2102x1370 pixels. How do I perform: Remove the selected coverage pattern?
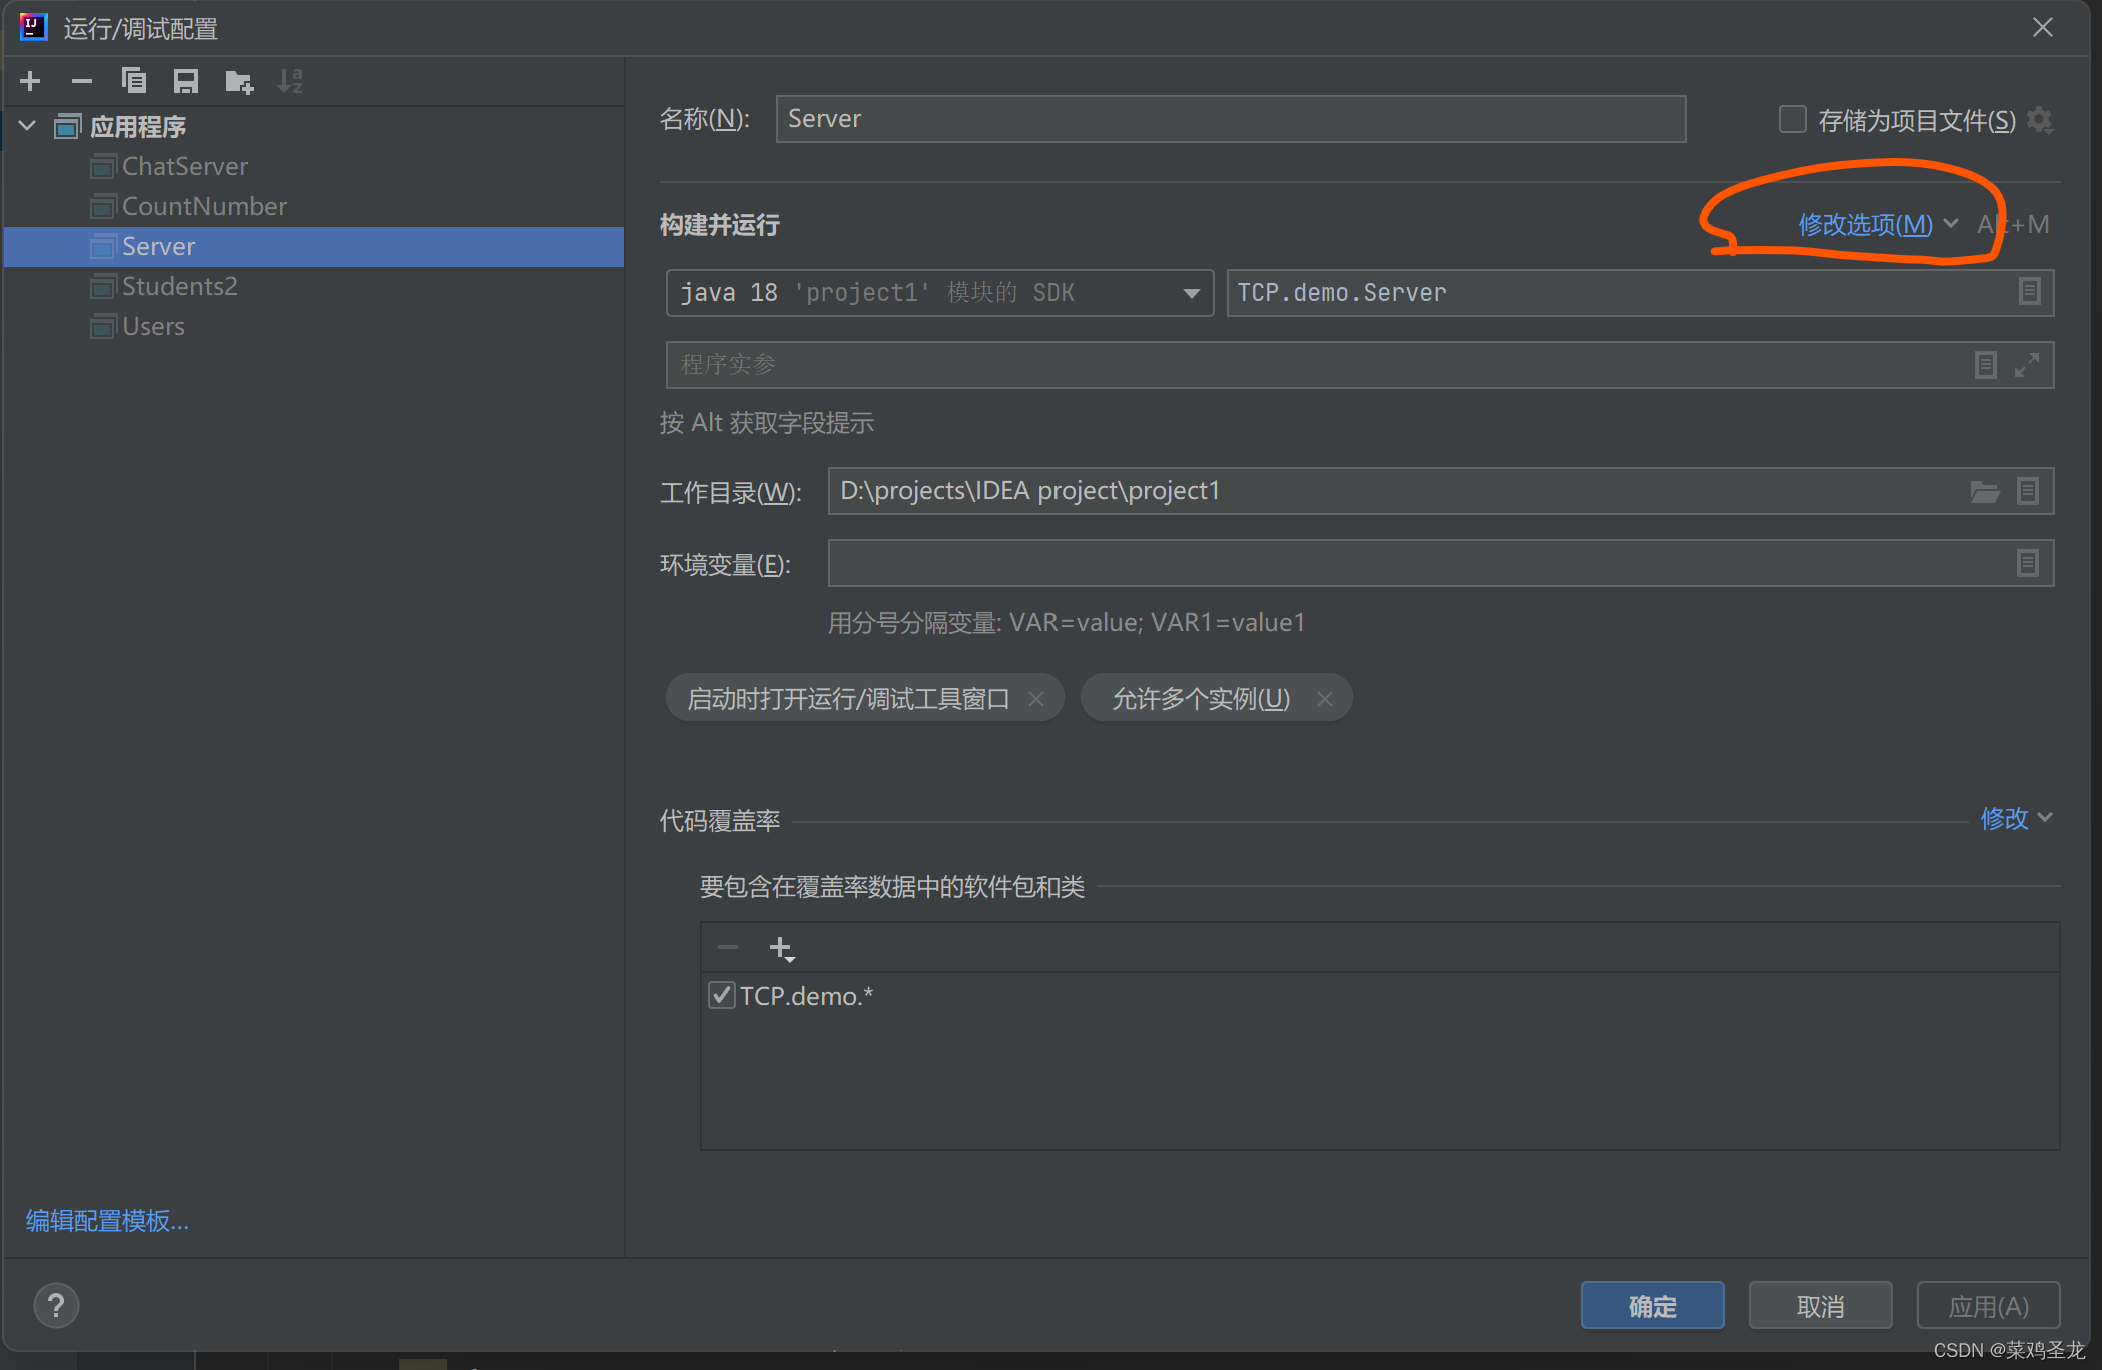pos(728,947)
